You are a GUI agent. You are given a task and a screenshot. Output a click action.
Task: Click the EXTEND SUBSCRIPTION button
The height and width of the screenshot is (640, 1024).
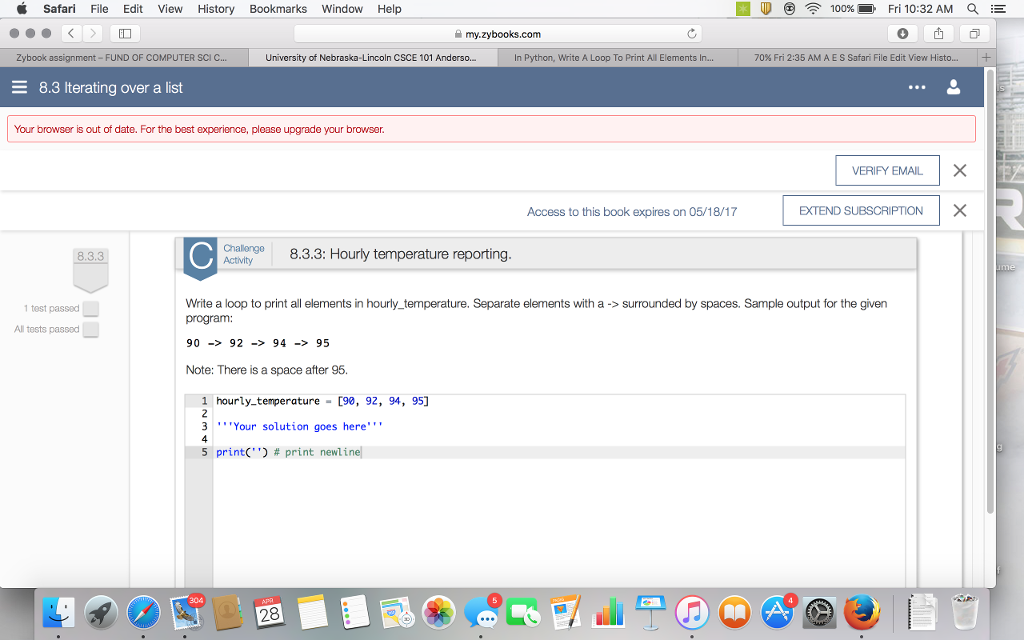861,210
